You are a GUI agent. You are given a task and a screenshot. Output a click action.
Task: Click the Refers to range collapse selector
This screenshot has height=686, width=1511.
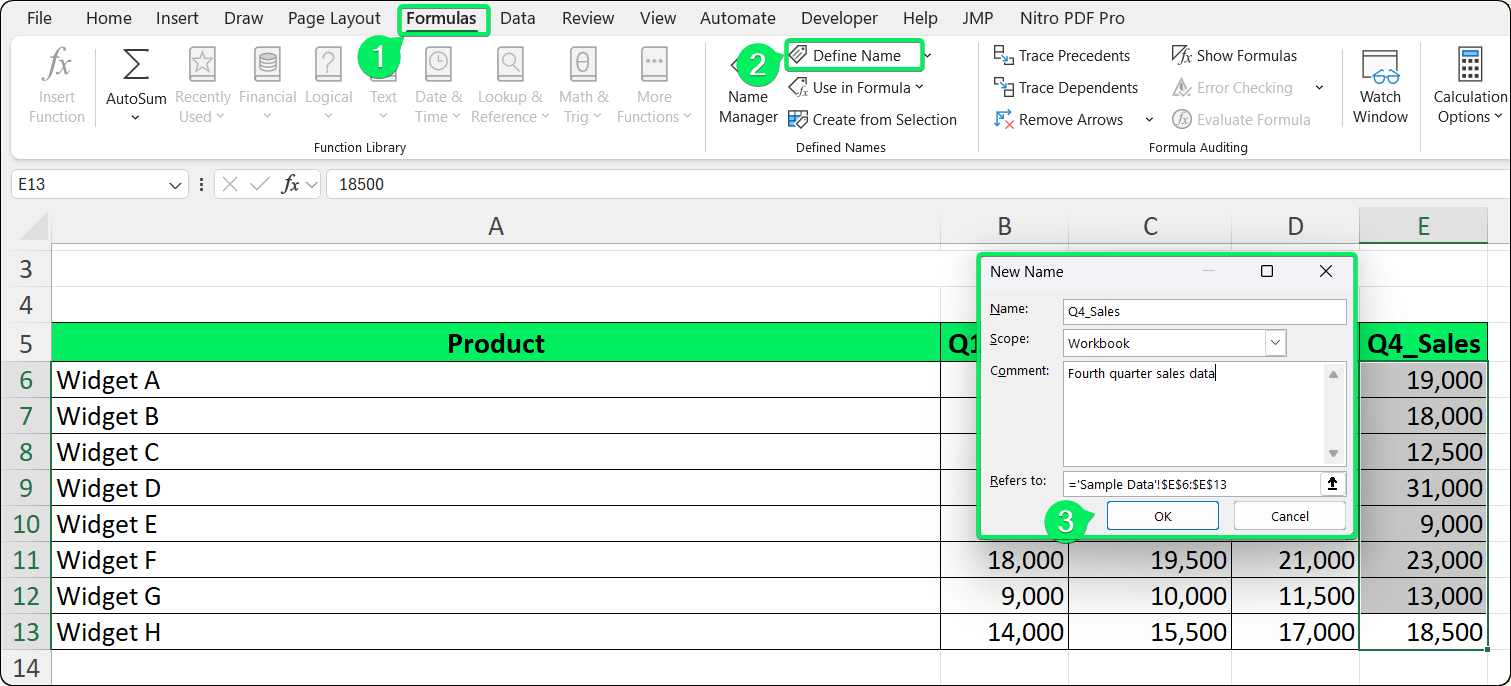[1332, 484]
